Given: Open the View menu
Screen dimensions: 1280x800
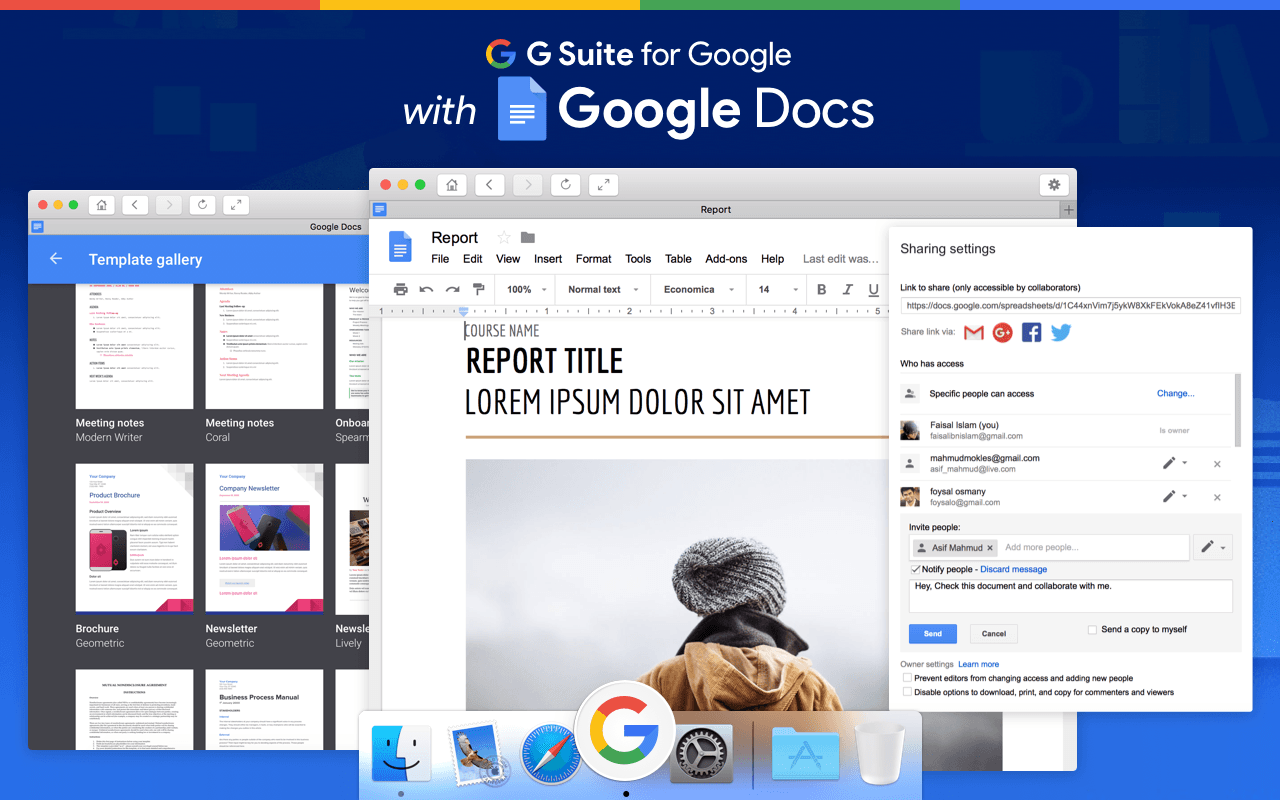Looking at the screenshot, I should click(x=508, y=259).
